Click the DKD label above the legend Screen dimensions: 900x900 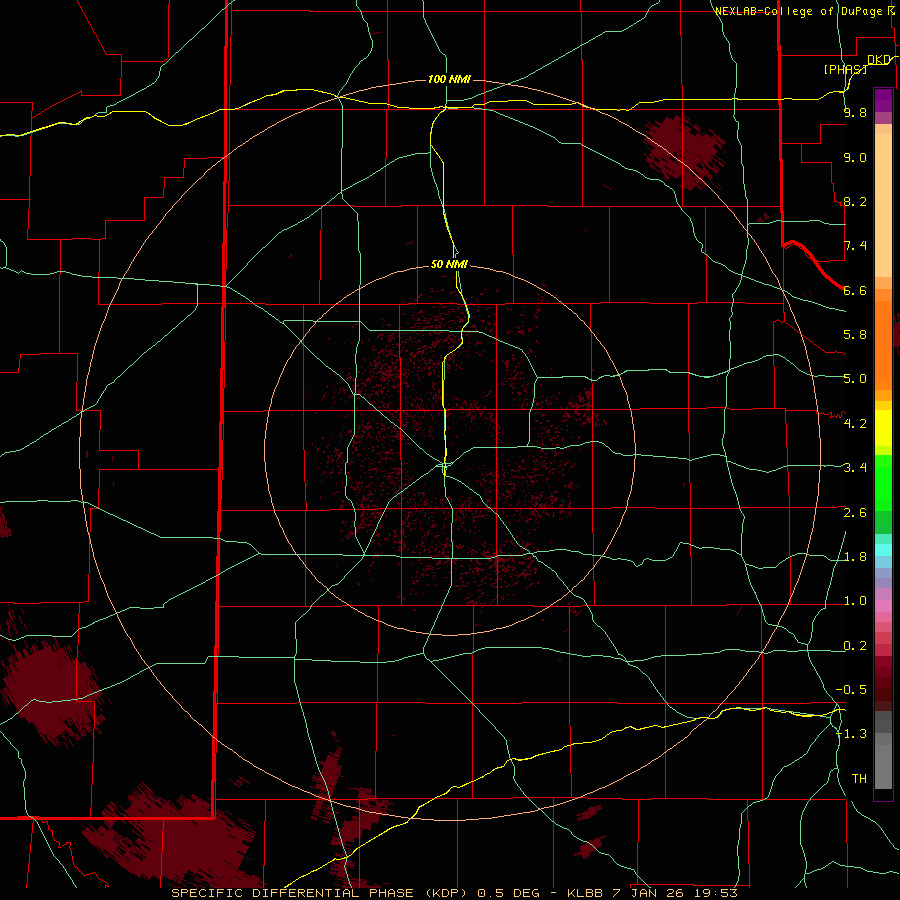point(878,60)
